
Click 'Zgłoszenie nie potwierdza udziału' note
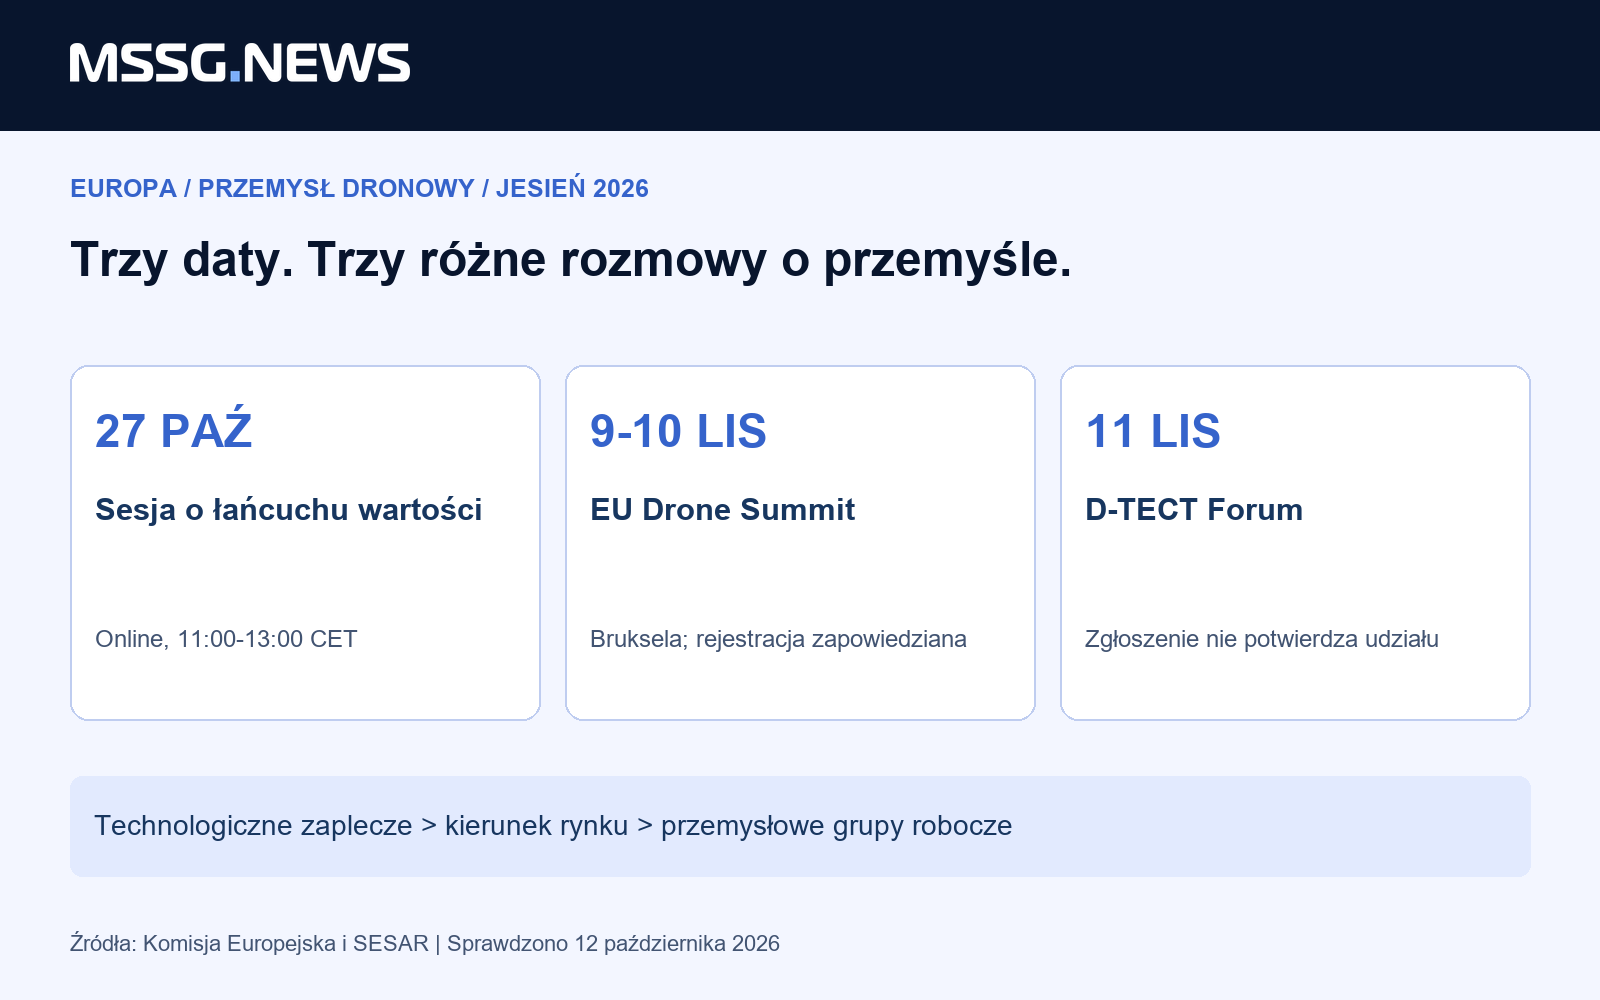[x=1262, y=639]
